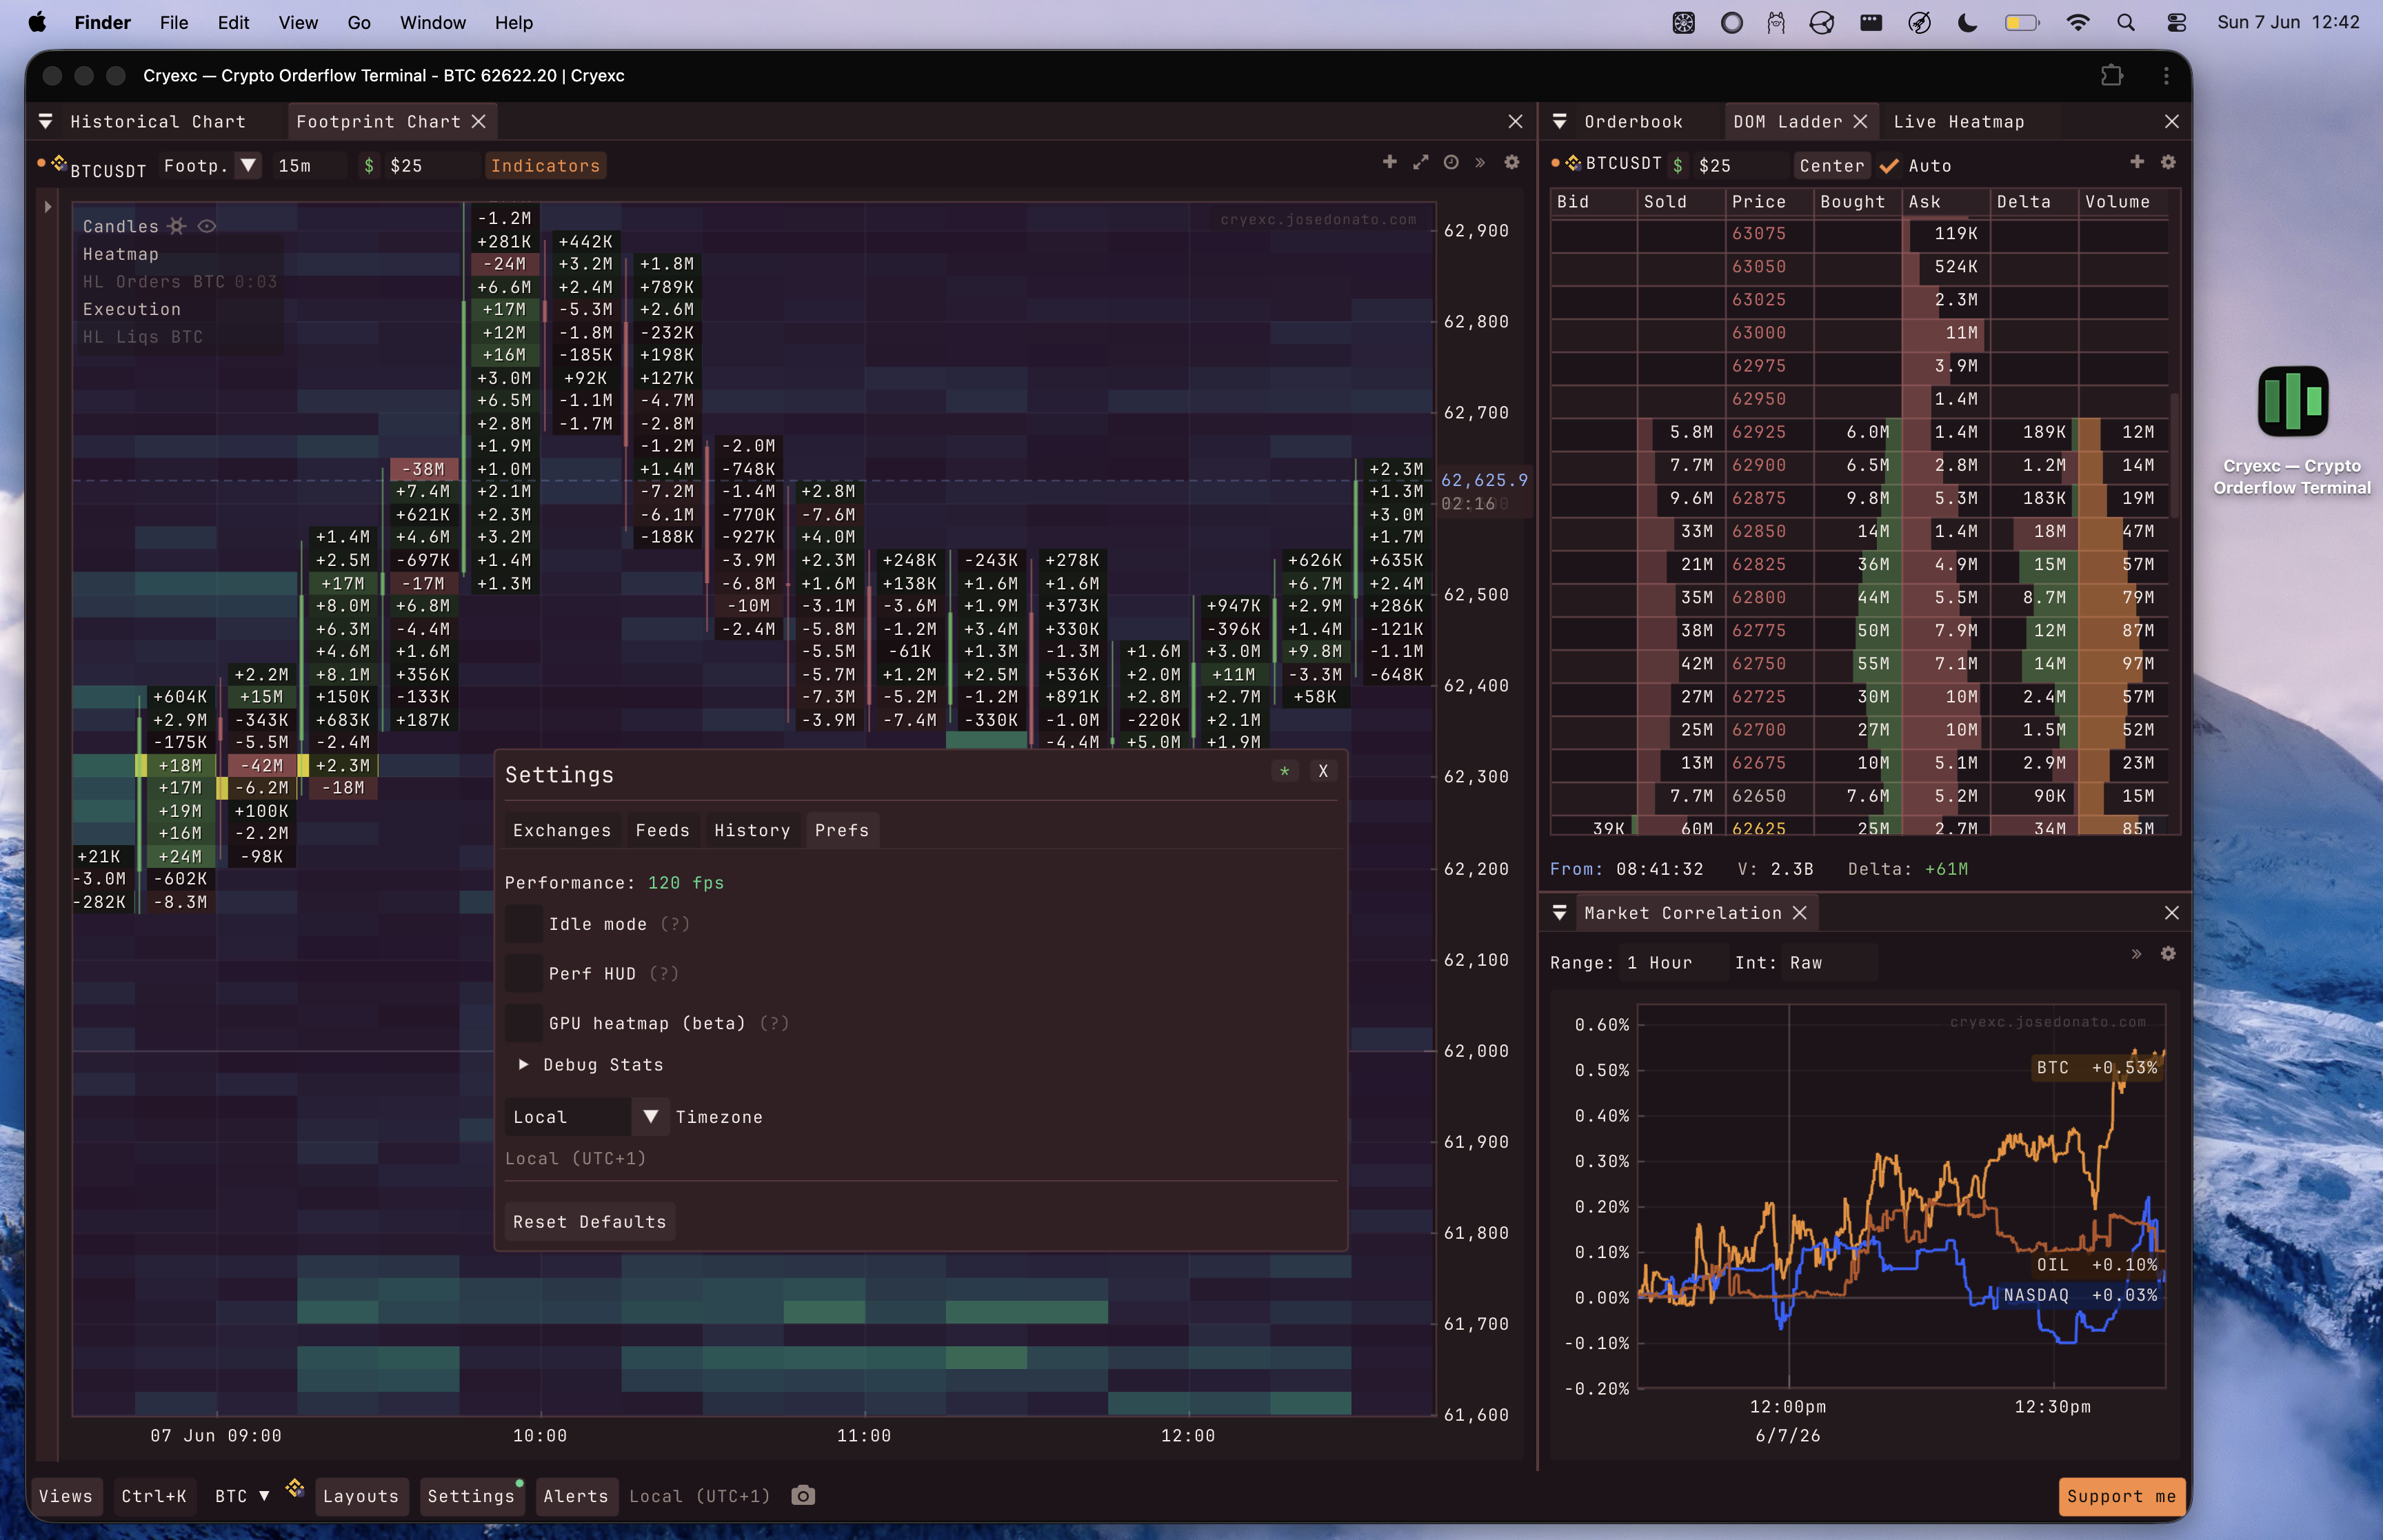Close the Market Correlation tab
The image size is (2383, 1540).
click(x=1799, y=913)
